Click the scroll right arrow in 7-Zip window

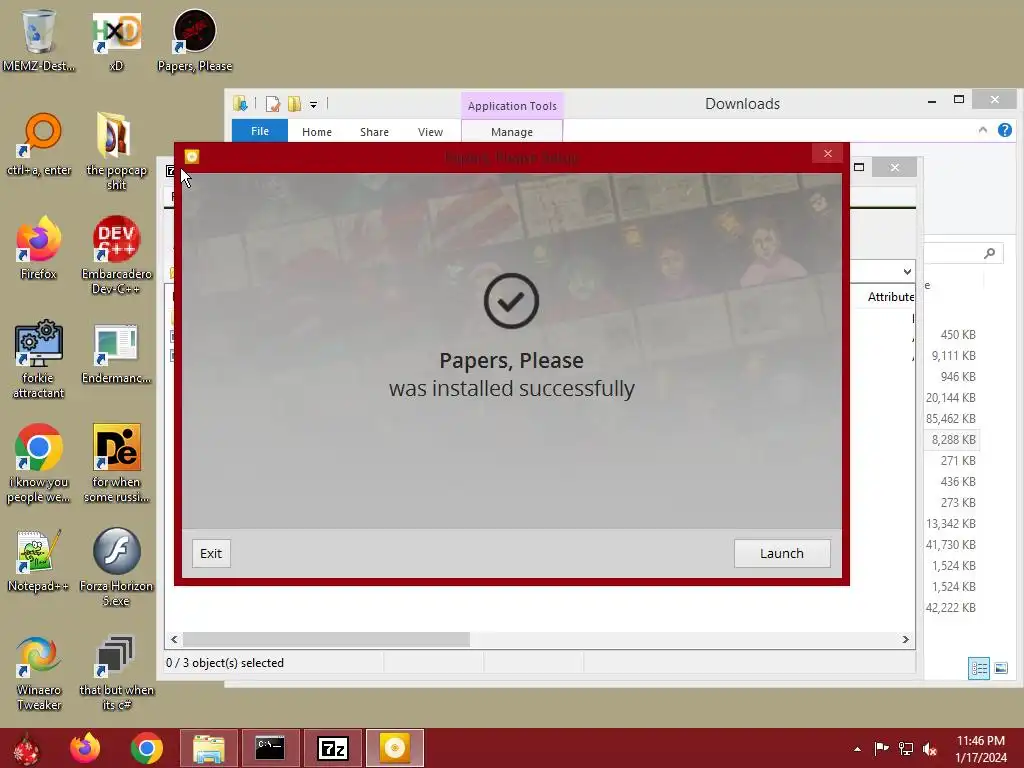[x=905, y=639]
